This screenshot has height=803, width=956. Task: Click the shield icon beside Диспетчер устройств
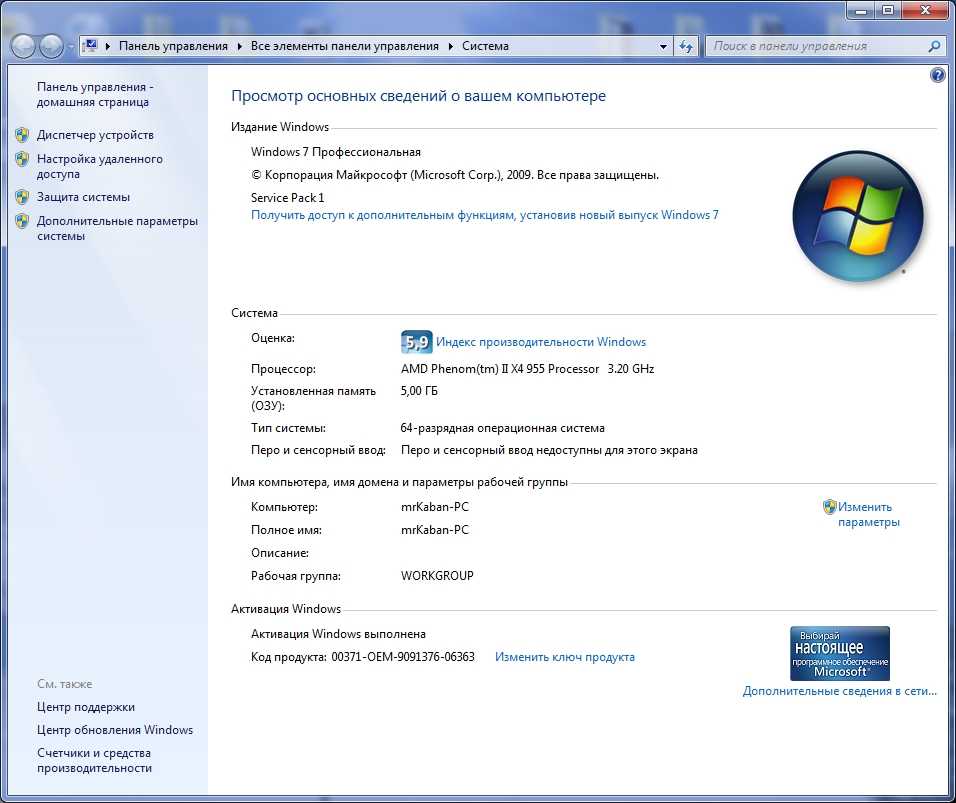tap(22, 135)
